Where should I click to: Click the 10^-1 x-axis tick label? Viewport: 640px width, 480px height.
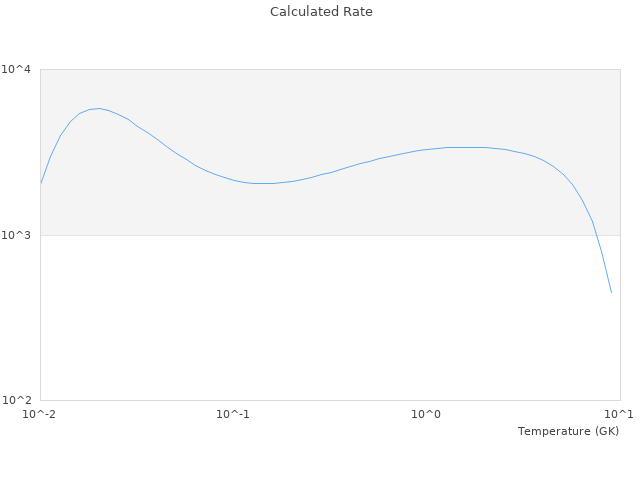(x=233, y=414)
